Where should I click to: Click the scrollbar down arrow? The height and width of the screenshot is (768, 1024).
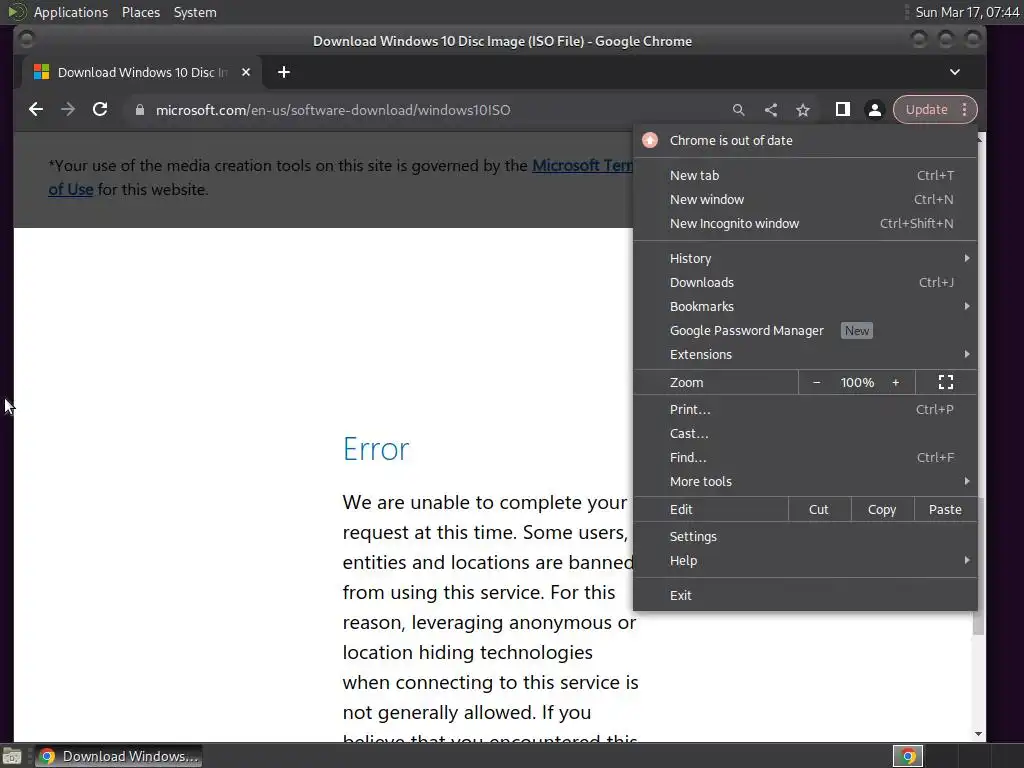click(x=978, y=734)
